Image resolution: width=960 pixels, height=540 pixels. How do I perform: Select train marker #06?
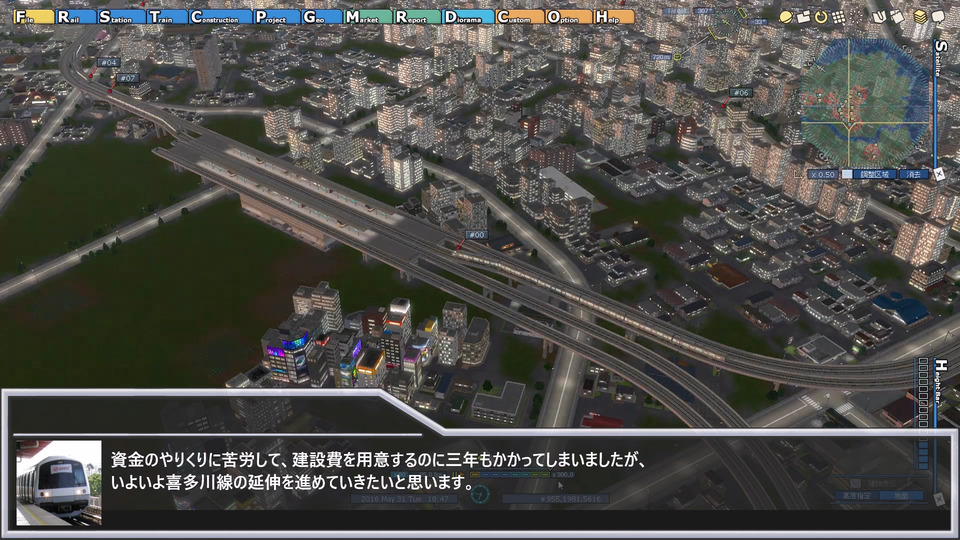(740, 93)
